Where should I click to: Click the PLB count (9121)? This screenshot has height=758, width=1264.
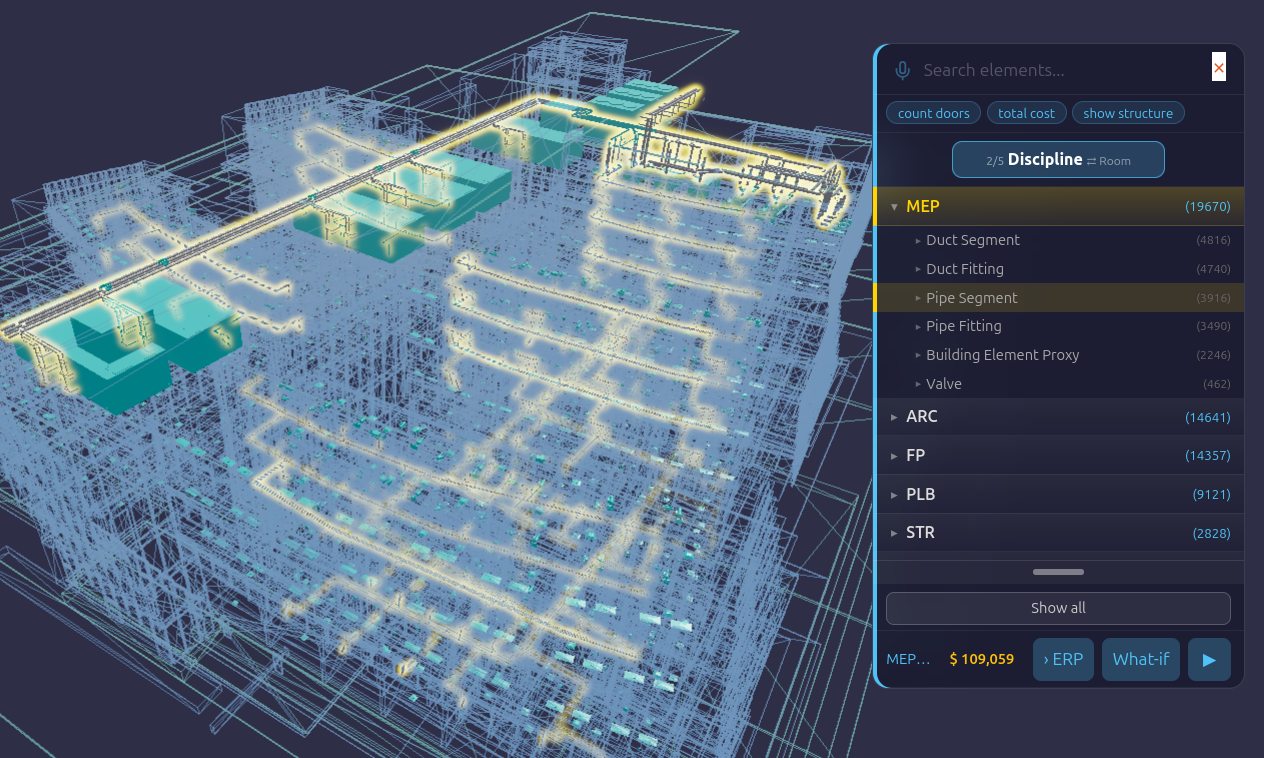pos(1211,494)
